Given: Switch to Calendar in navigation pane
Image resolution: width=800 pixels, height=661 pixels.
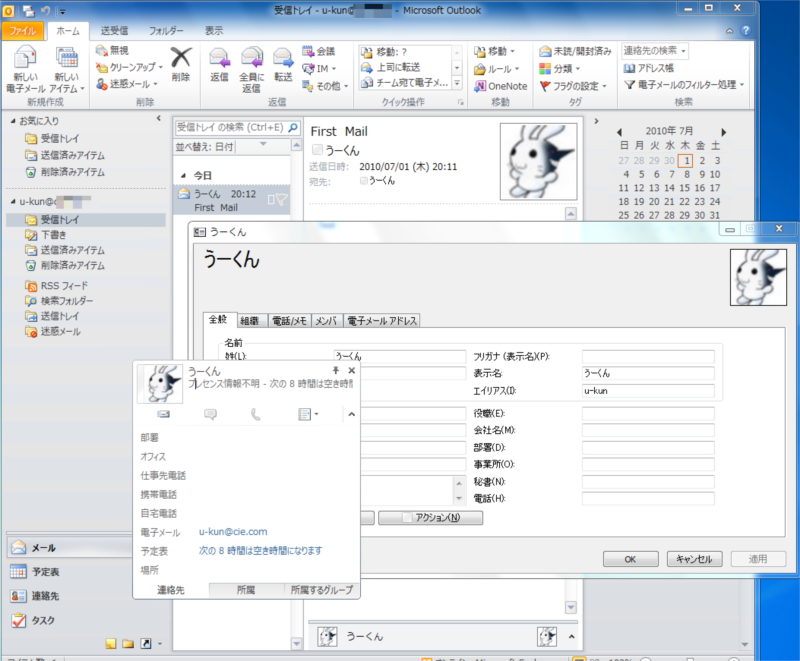Looking at the screenshot, I should (35, 572).
